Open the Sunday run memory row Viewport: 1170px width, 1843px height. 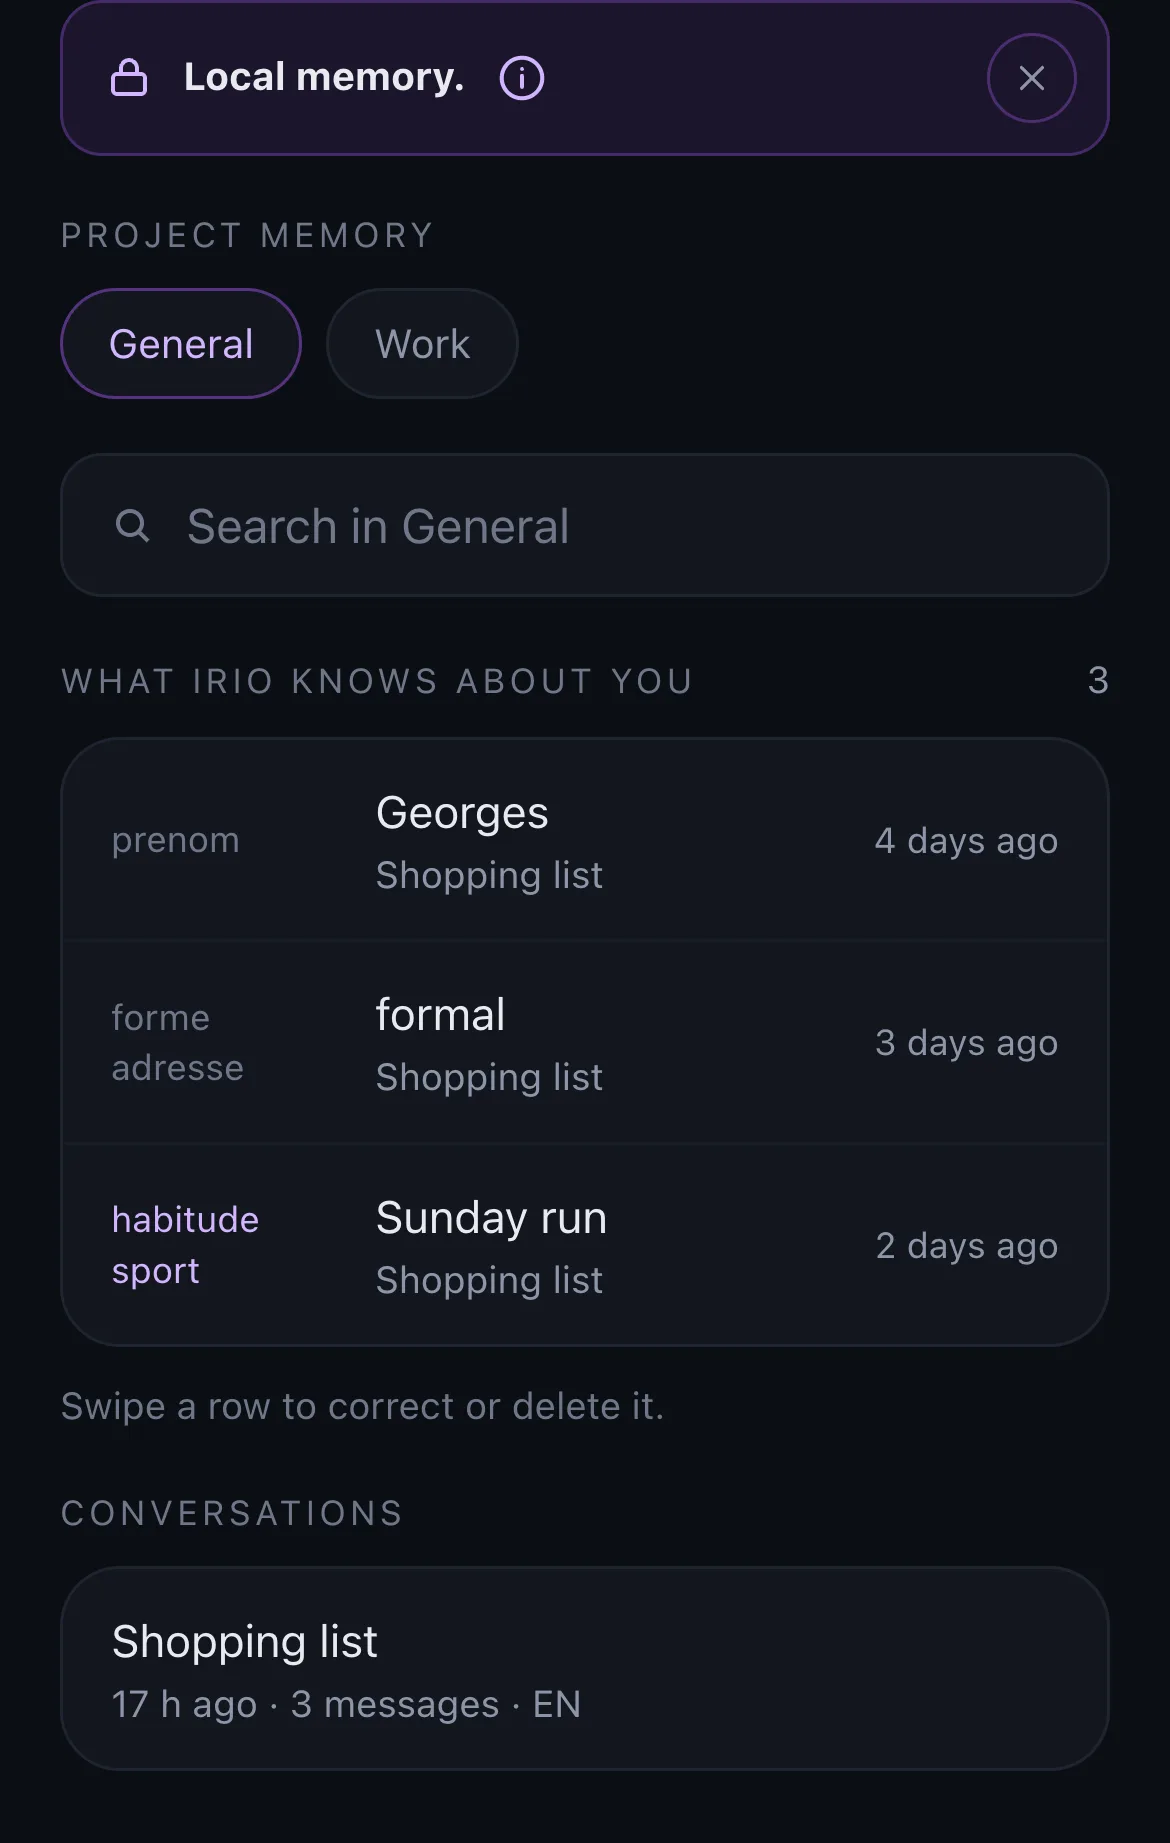click(585, 1245)
